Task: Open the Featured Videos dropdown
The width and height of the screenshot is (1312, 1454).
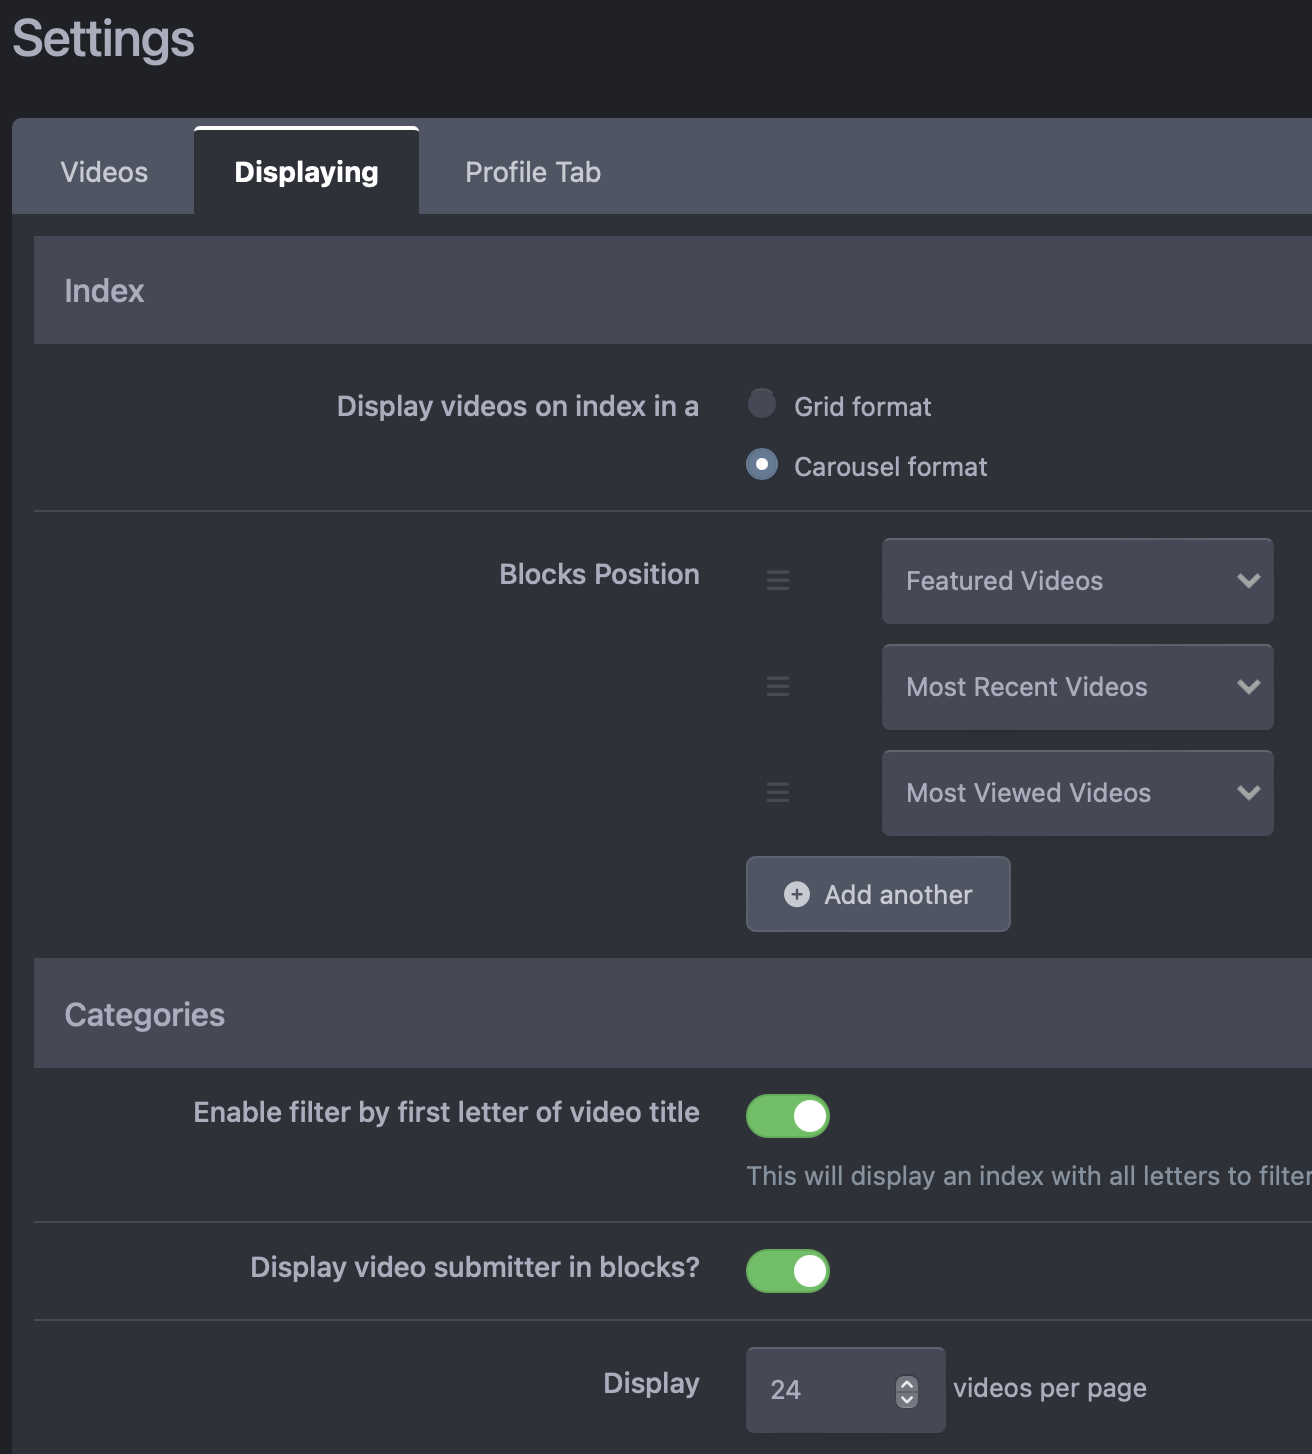Action: 1078,581
